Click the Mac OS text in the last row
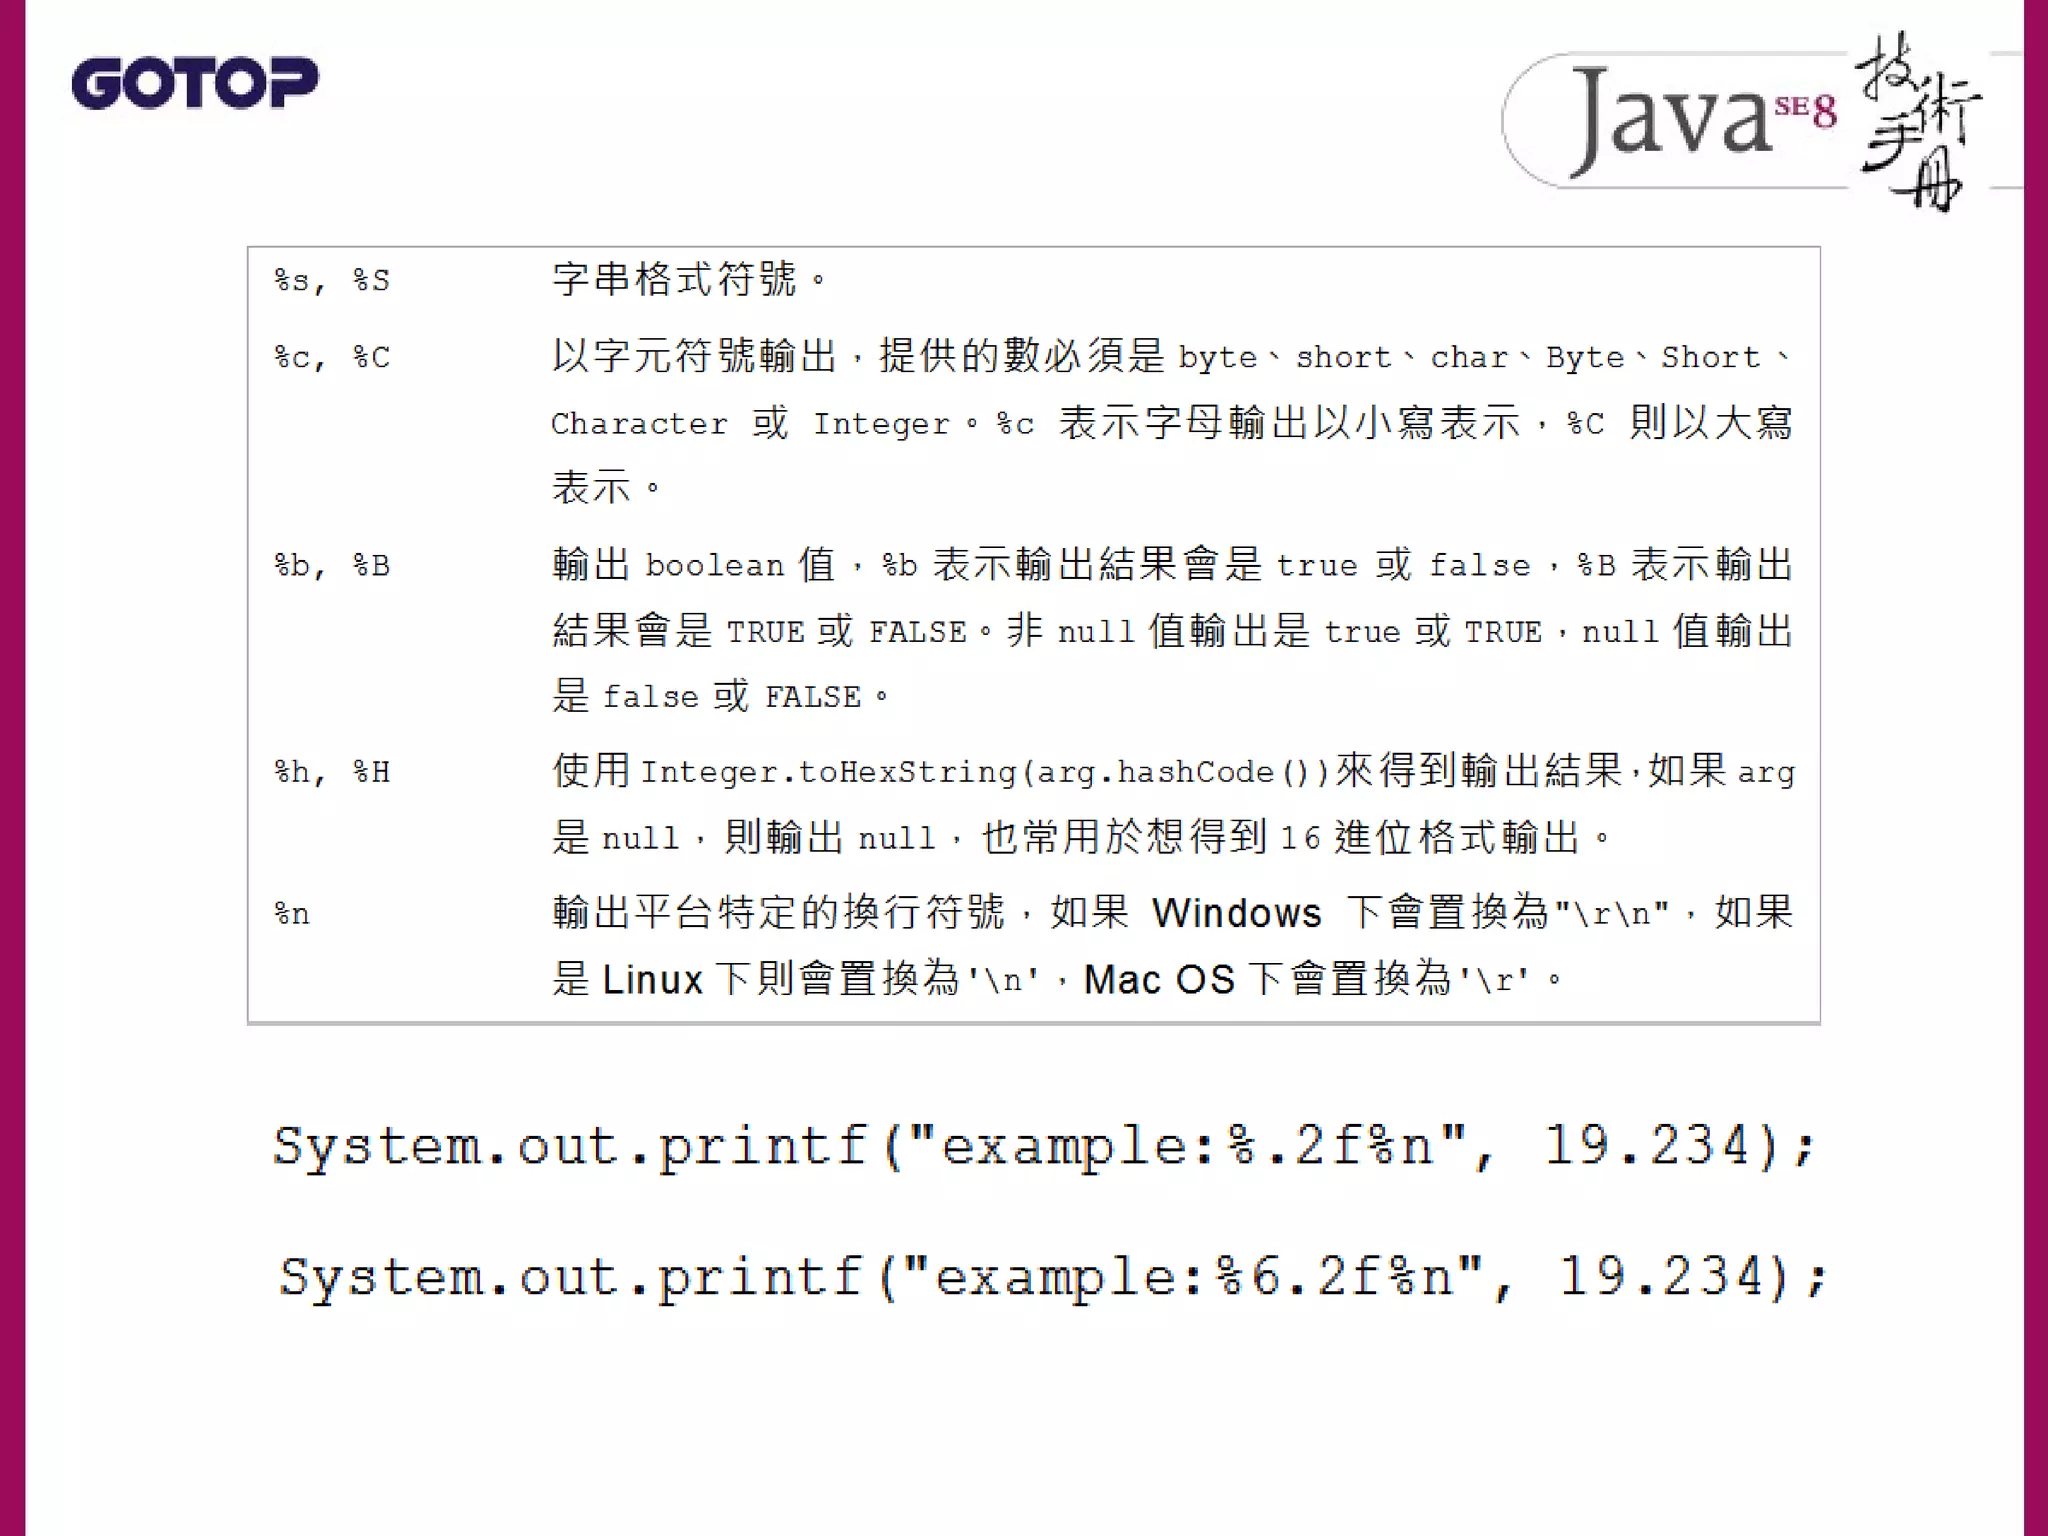Viewport: 2048px width, 1536px height. tap(1158, 979)
